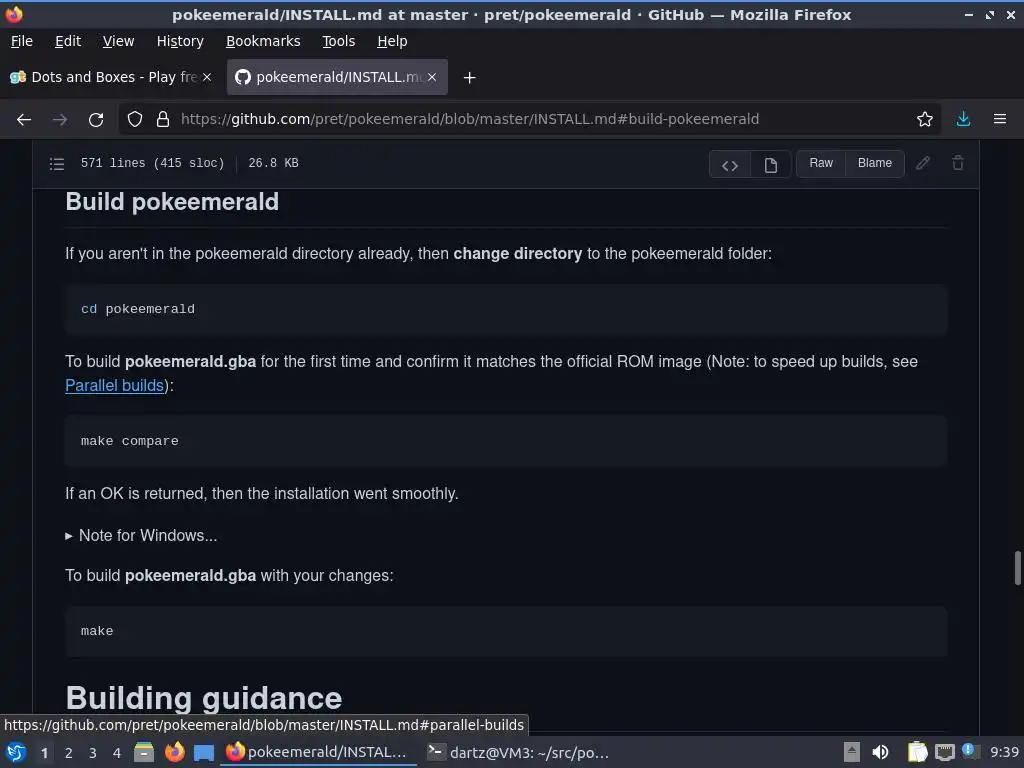Open the File menu
The image size is (1024, 768).
point(22,41)
